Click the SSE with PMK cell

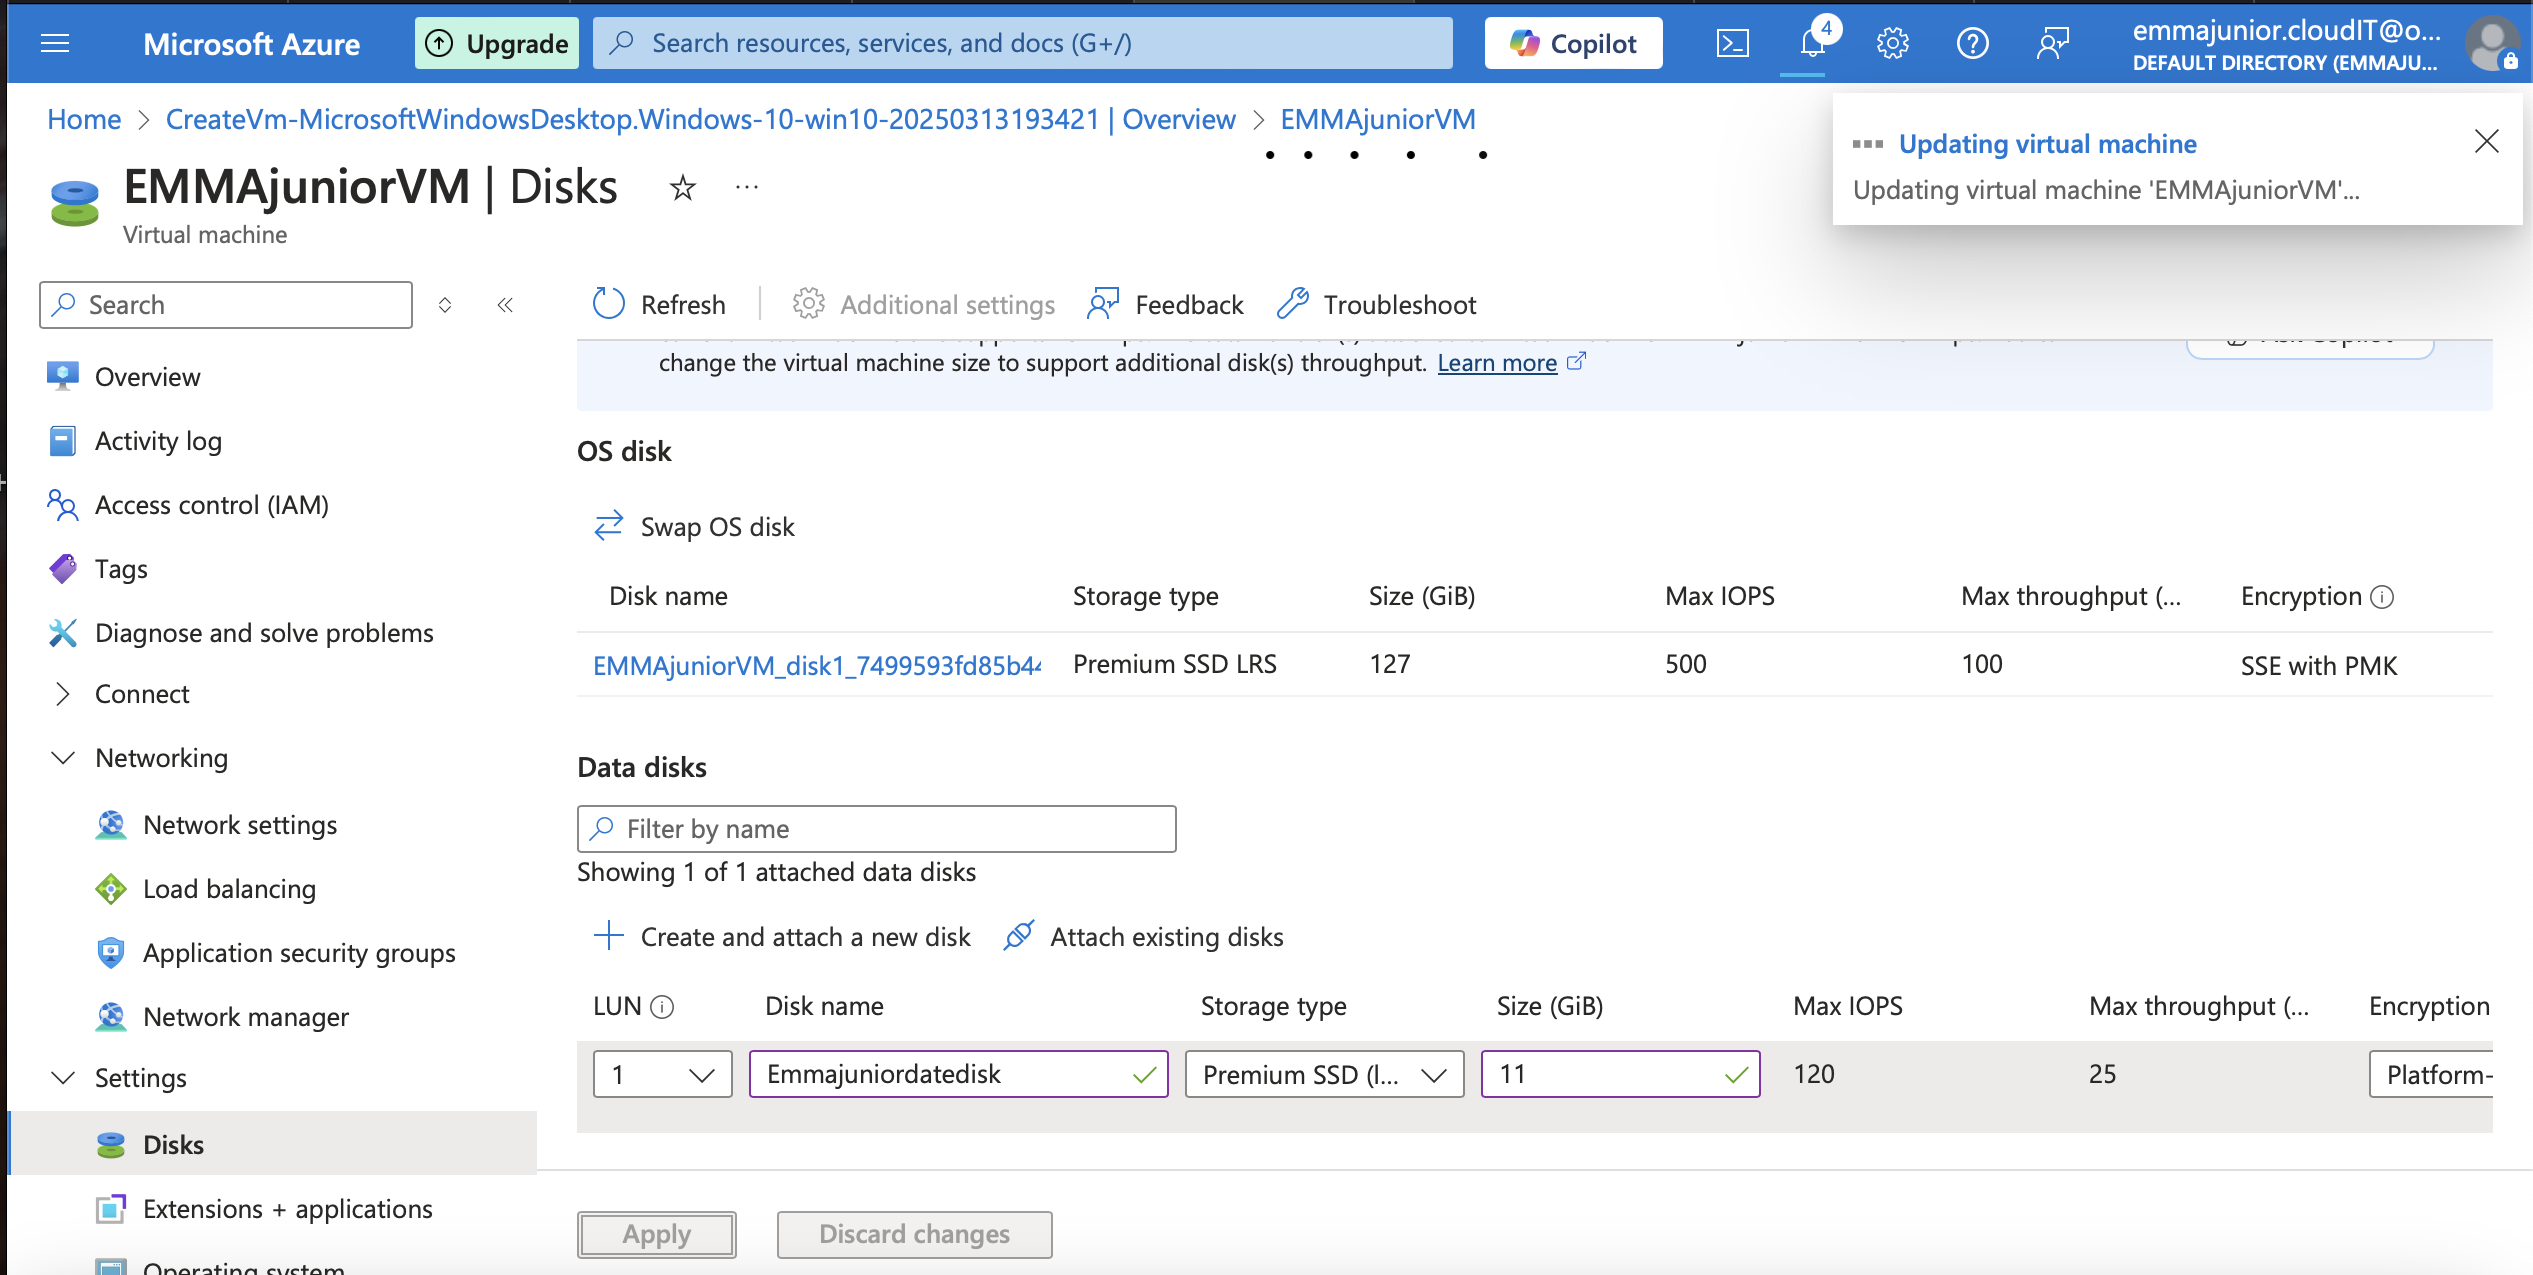coord(2318,666)
